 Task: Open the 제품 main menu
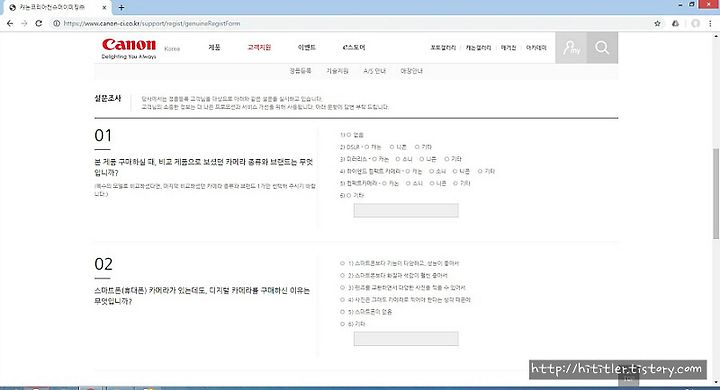tap(214, 47)
